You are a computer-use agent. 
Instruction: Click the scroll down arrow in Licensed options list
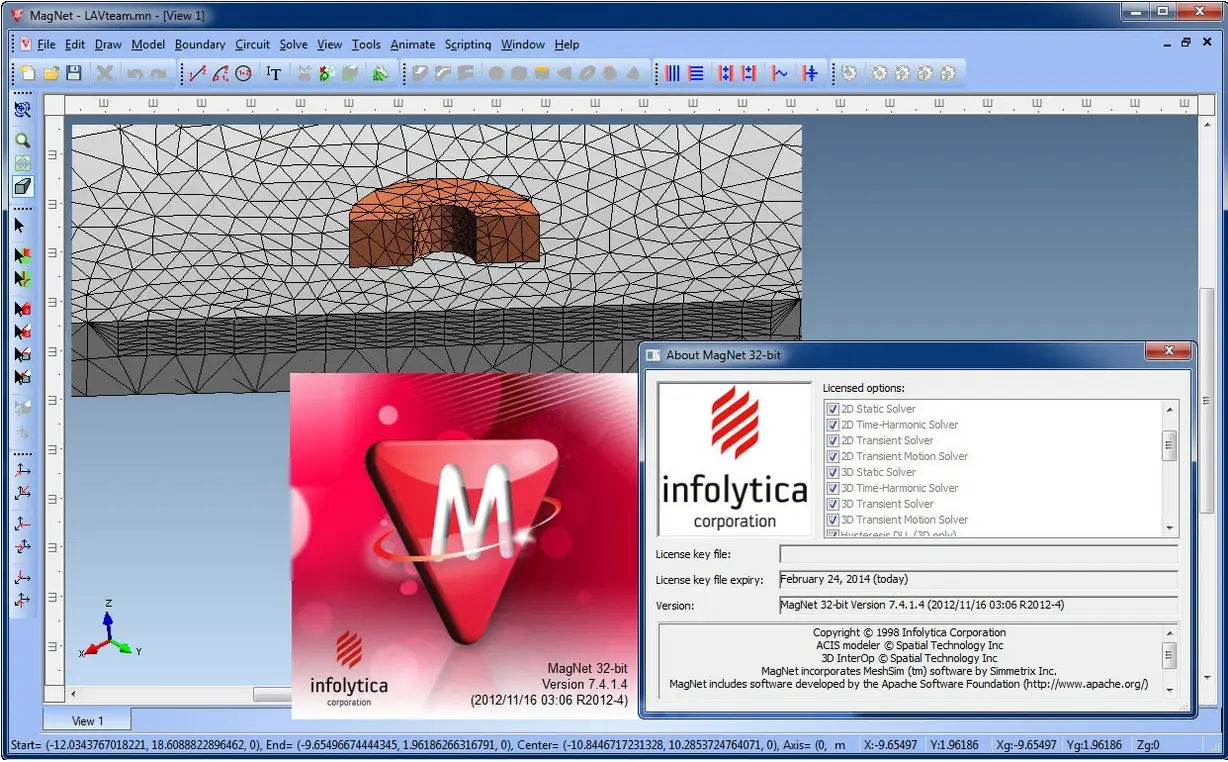(1170, 528)
